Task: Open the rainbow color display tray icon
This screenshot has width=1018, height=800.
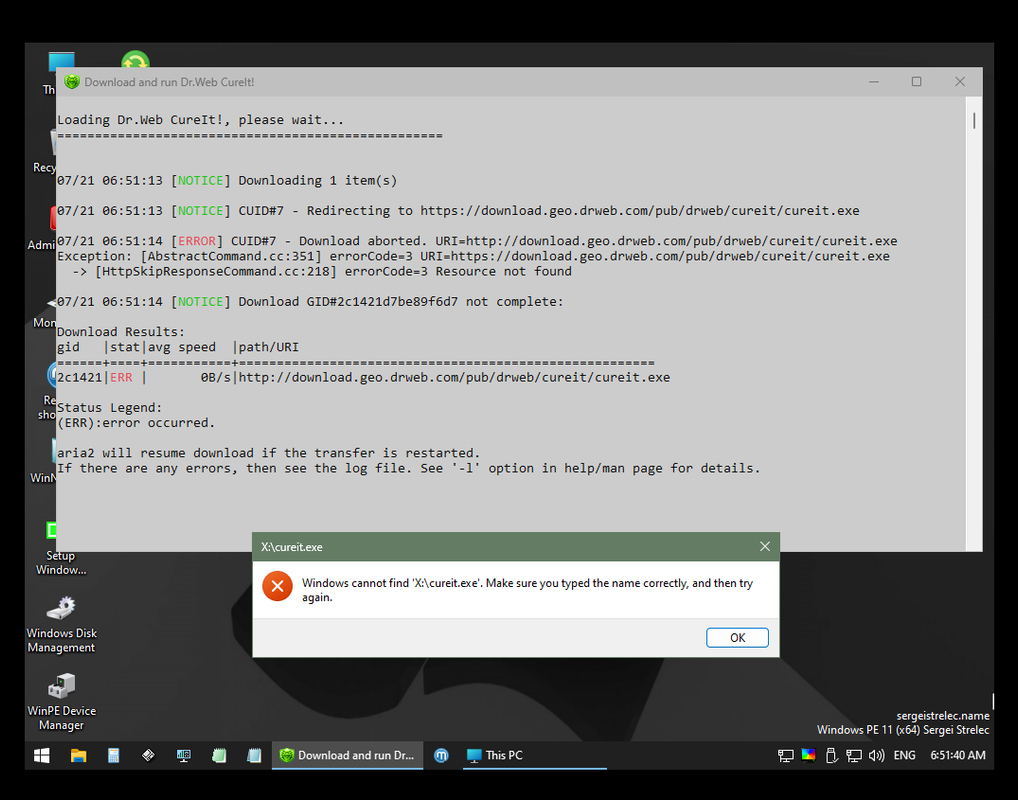Action: (808, 755)
